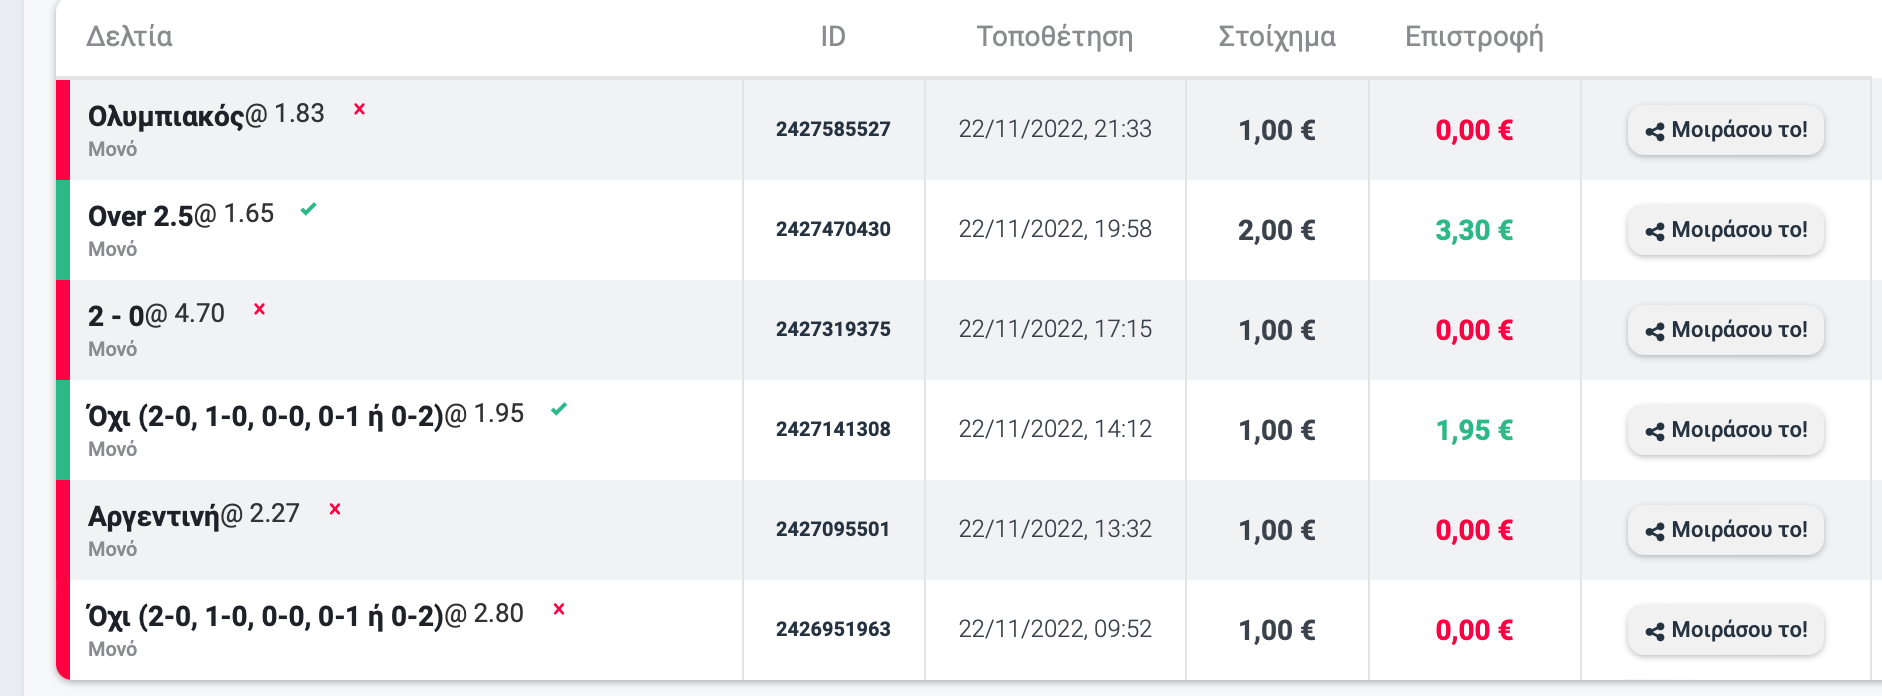Click the Επιστροφή column header
Screen dimensions: 1882x696
[1474, 37]
